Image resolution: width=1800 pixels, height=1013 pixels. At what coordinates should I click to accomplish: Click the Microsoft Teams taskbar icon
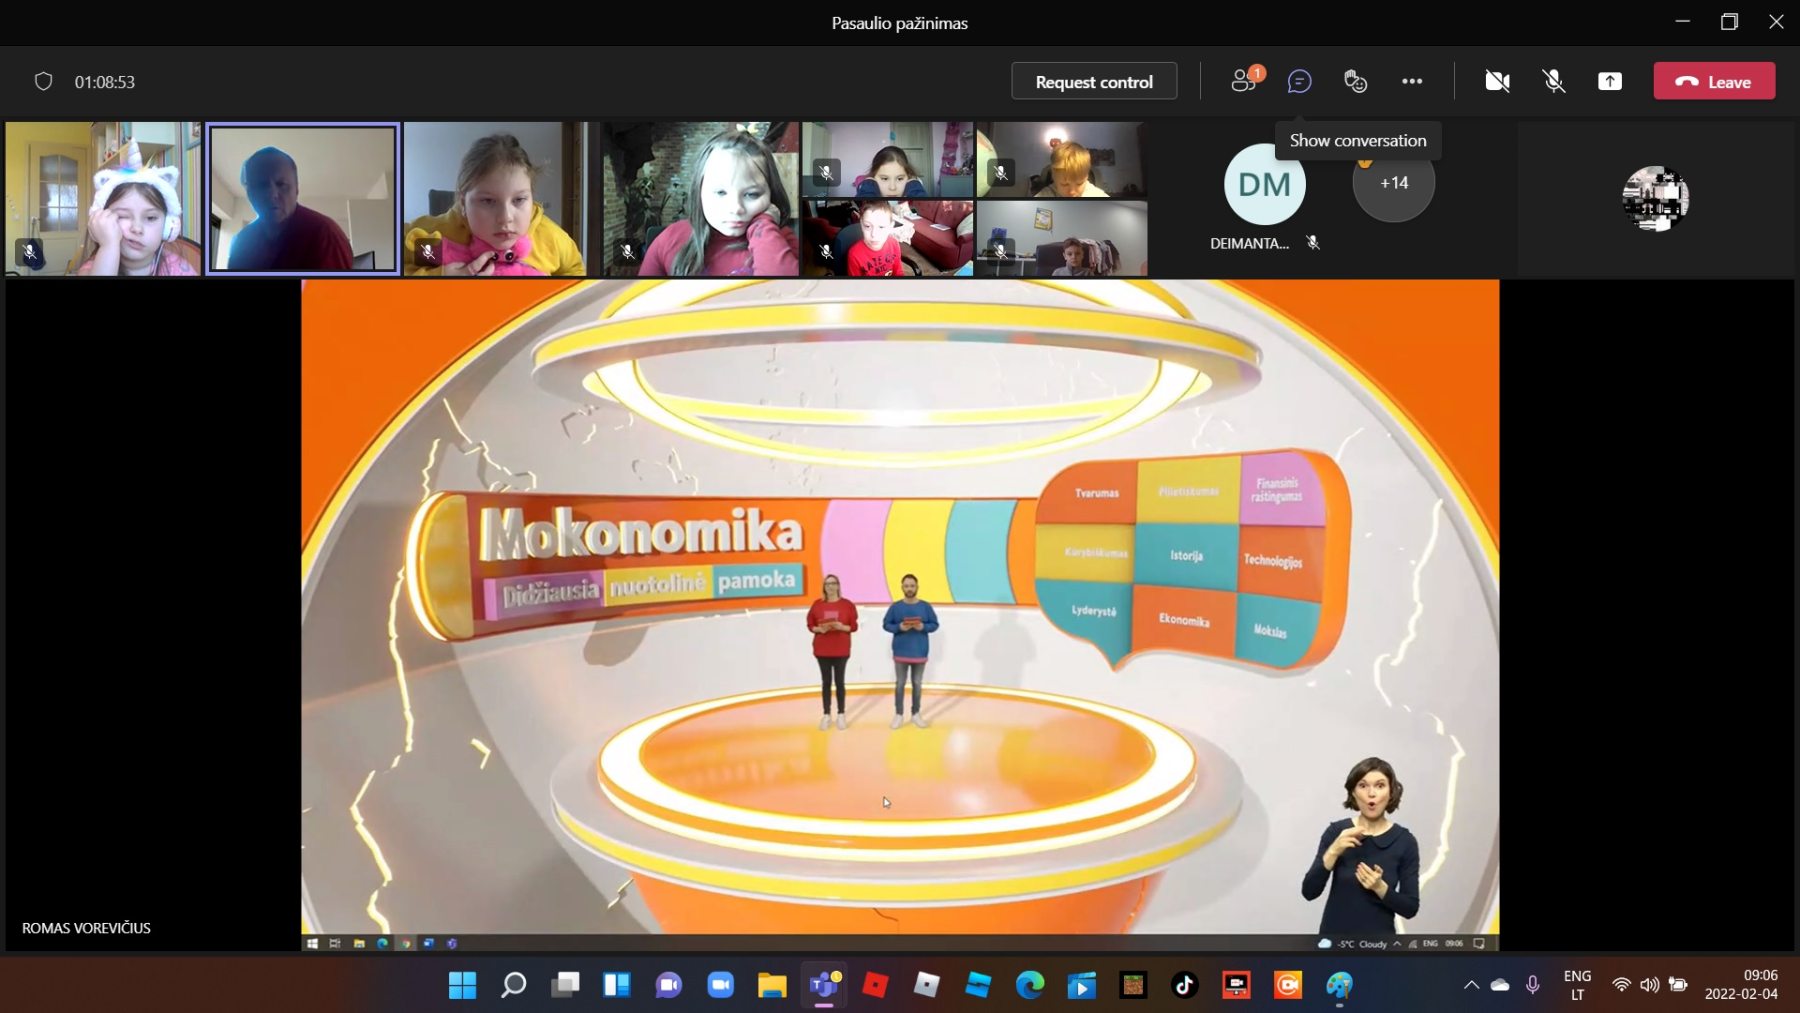[x=824, y=985]
